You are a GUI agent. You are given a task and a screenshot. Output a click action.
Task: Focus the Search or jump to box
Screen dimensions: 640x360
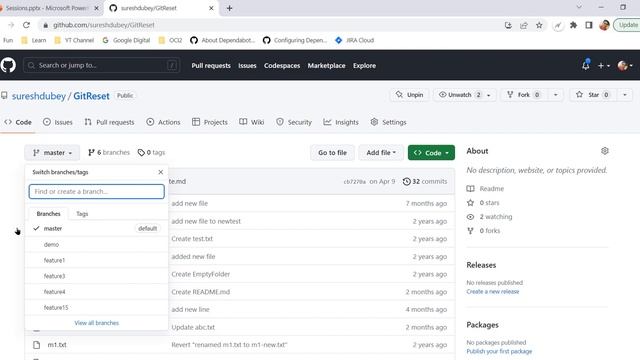(101, 65)
